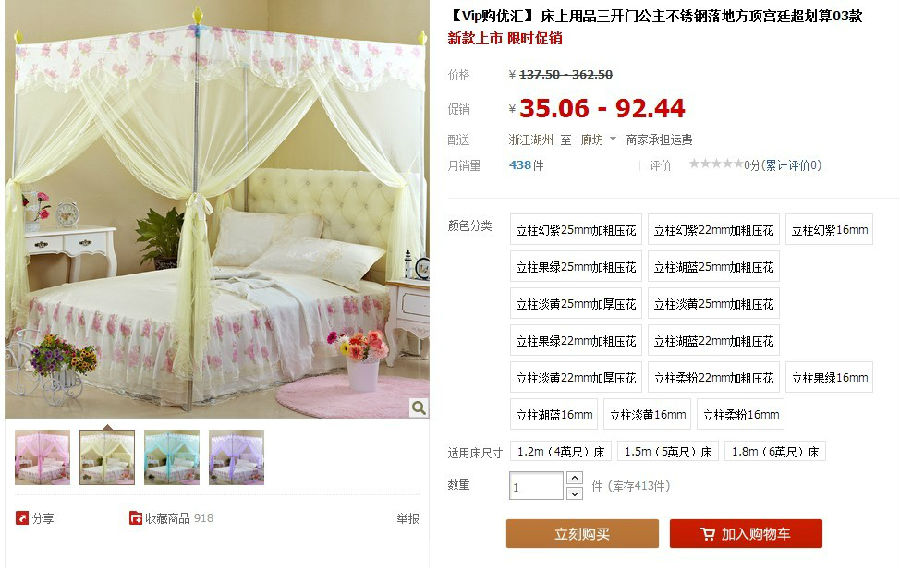View the pink canopy thumbnail

coord(42,457)
